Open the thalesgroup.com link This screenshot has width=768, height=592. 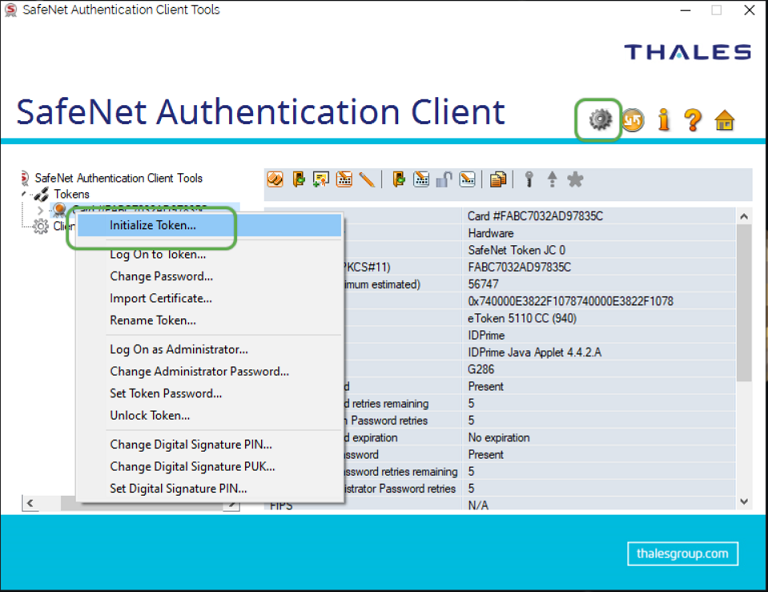682,553
